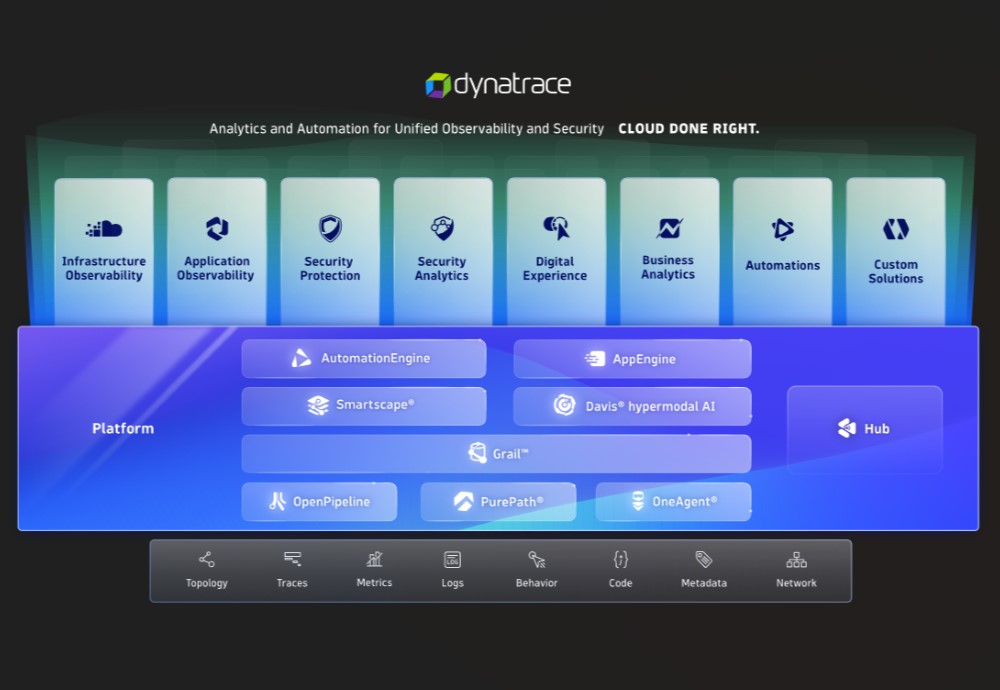The height and width of the screenshot is (690, 1000).
Task: Select the Digital Experience label
Action: coord(555,268)
